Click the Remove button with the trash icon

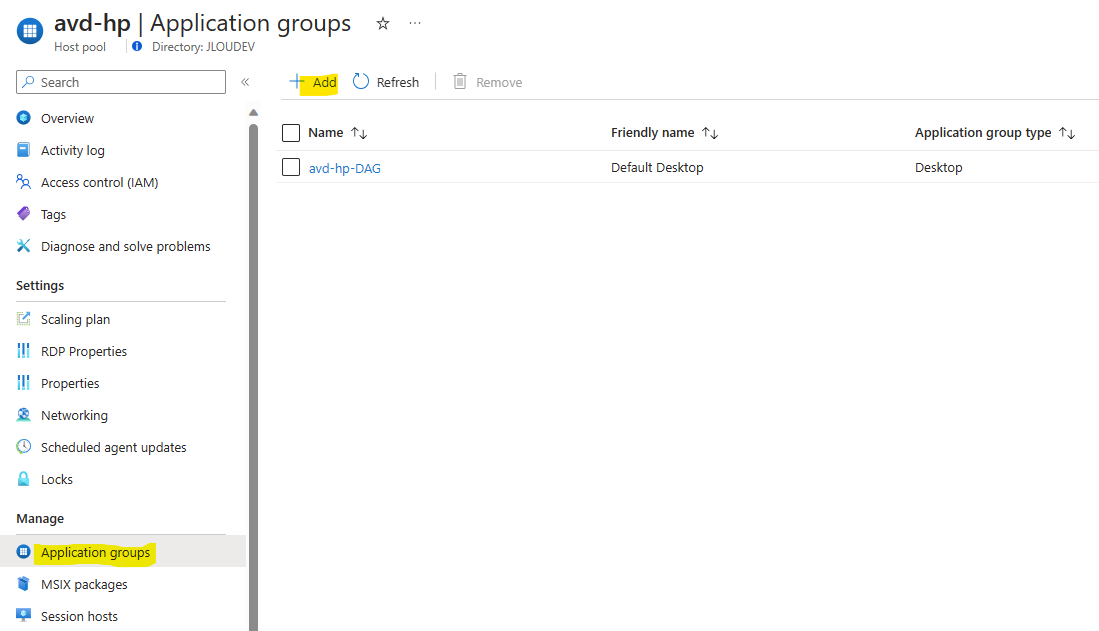(487, 82)
